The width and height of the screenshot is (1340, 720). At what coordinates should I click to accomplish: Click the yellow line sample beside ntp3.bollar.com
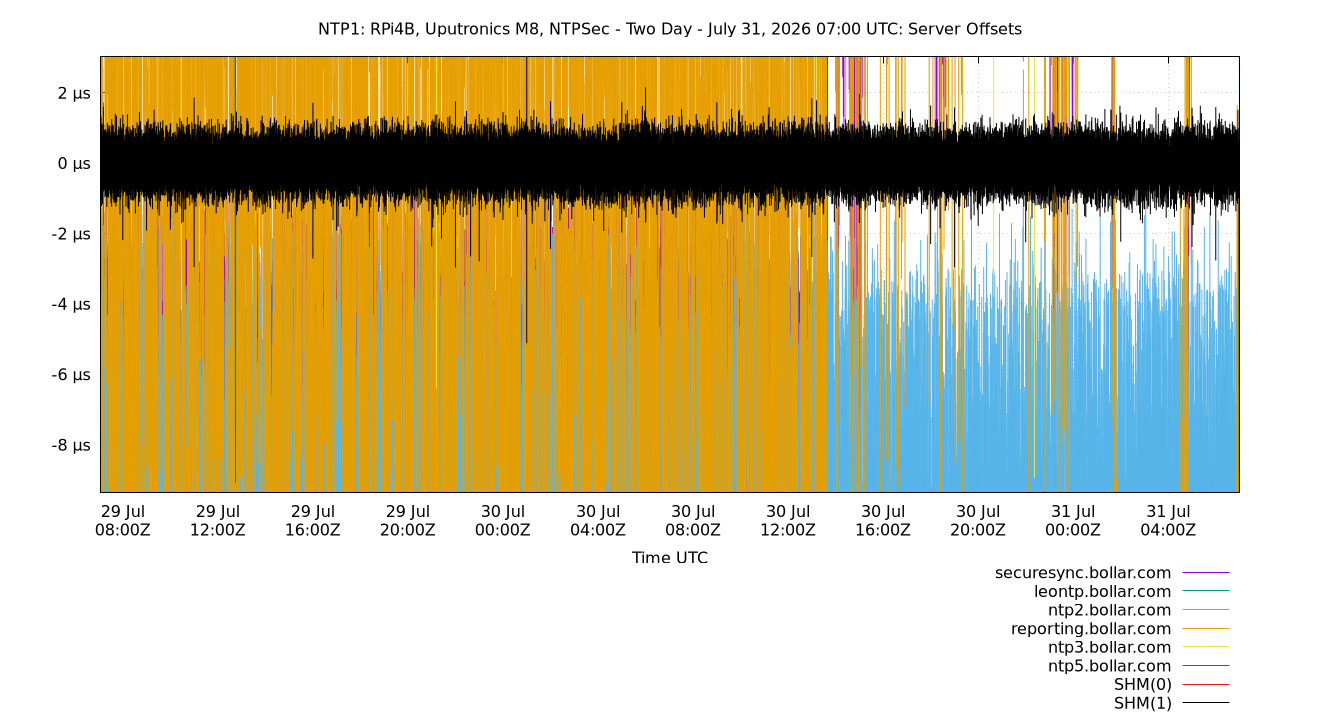[x=1206, y=647]
